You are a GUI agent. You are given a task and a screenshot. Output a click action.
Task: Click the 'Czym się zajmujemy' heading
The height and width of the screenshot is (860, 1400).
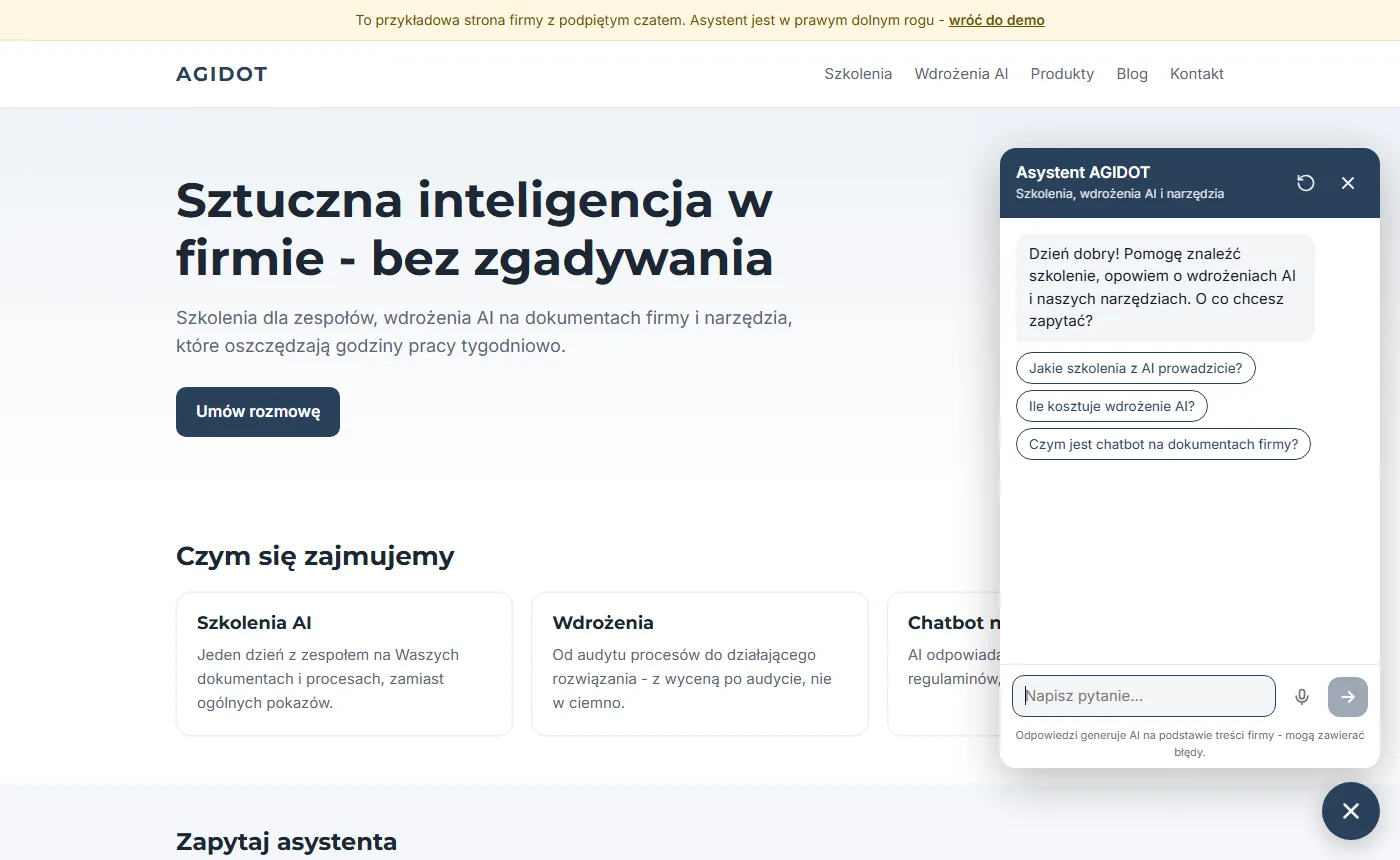pos(315,556)
